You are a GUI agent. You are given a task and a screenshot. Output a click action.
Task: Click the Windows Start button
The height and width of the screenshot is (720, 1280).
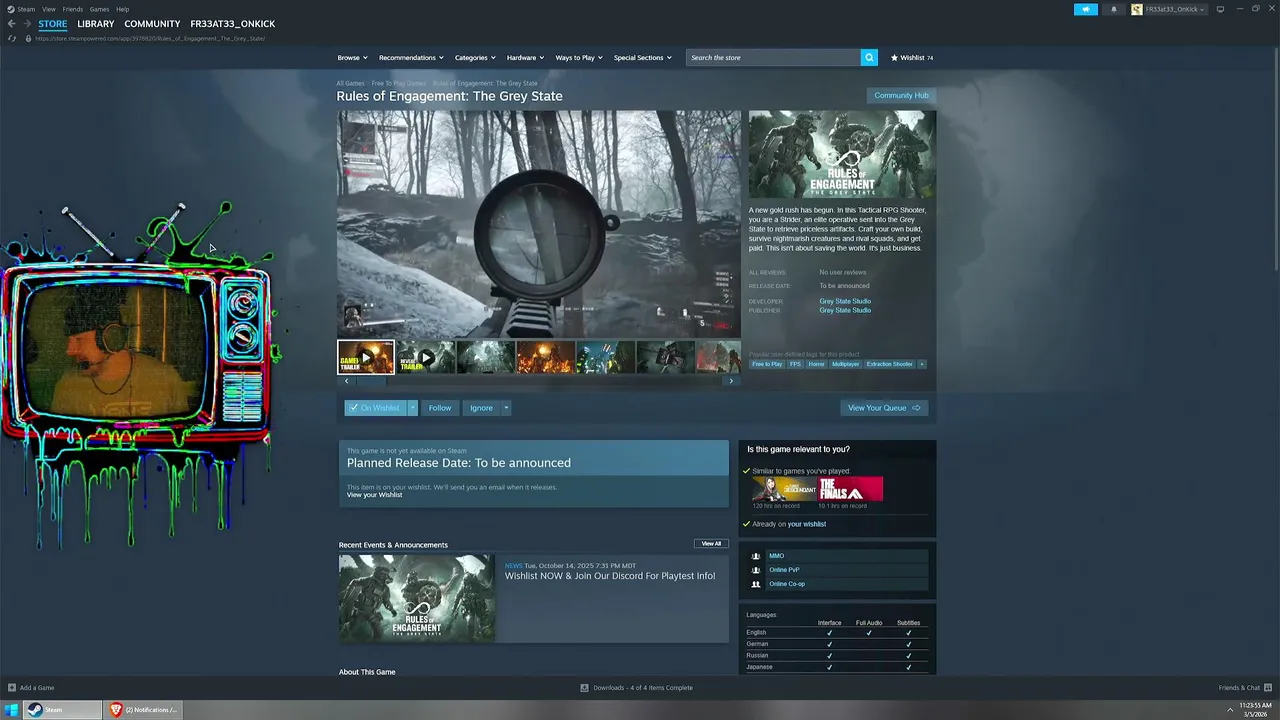(x=11, y=710)
